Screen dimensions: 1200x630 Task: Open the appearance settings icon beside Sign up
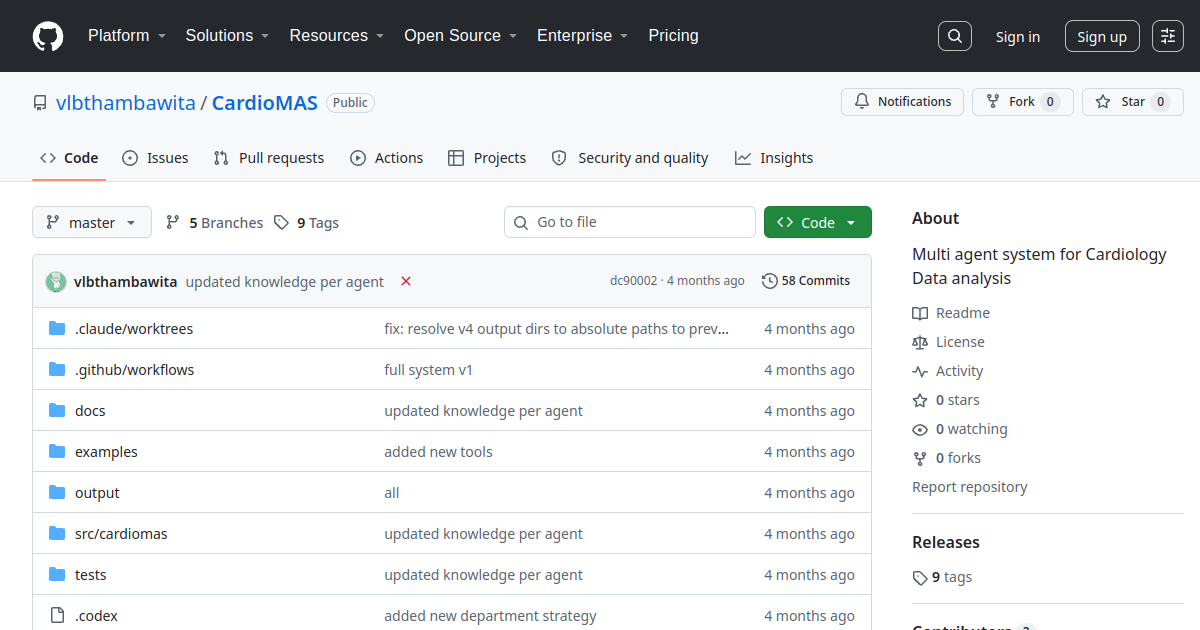coord(1168,36)
